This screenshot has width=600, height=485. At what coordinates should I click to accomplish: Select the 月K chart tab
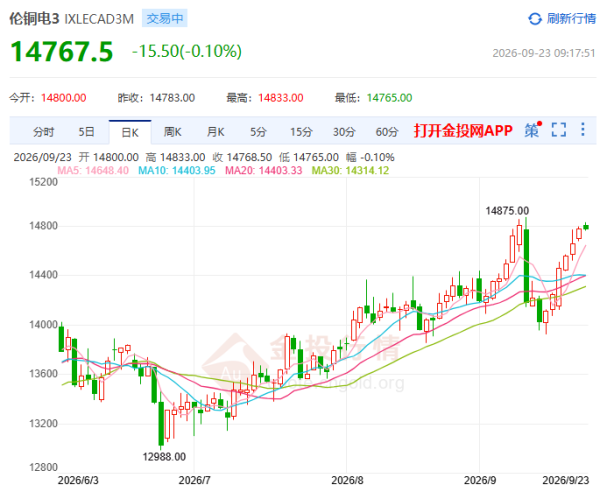pos(215,132)
